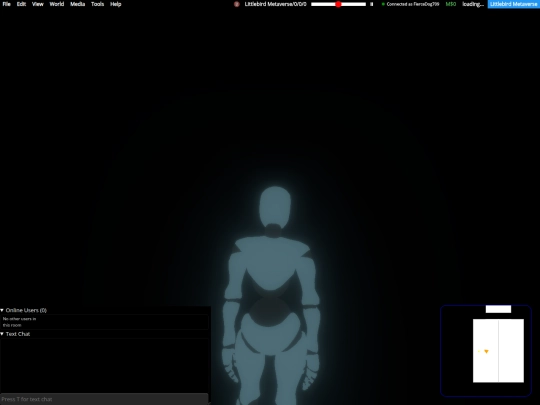
Task: Click the white minimap room area
Action: (498, 351)
